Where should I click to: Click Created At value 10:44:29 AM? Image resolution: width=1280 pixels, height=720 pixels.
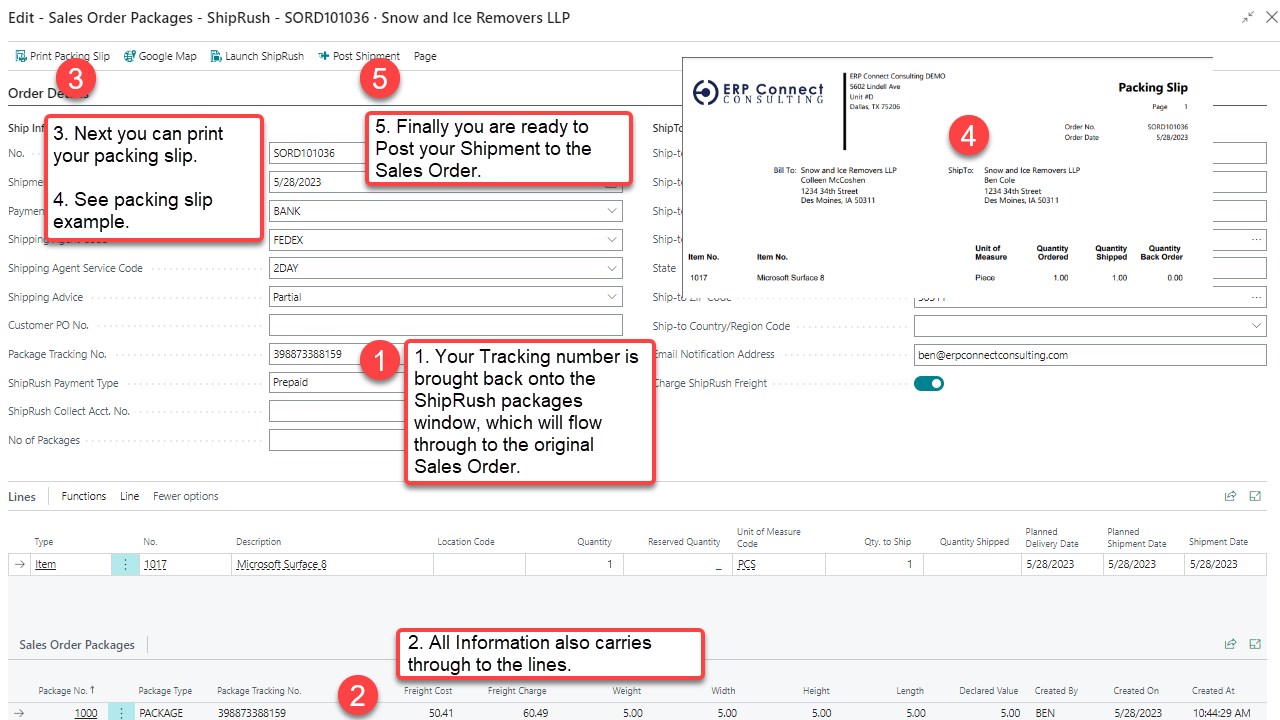(x=1221, y=713)
